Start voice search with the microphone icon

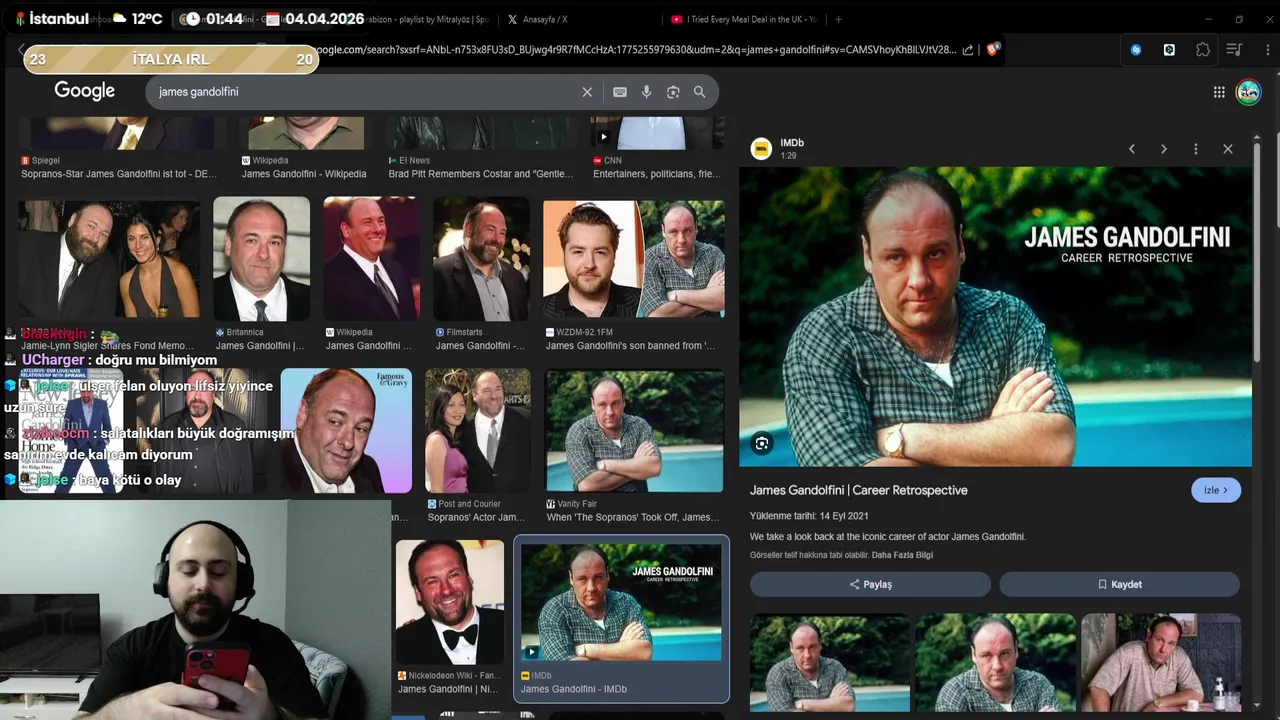pos(647,92)
